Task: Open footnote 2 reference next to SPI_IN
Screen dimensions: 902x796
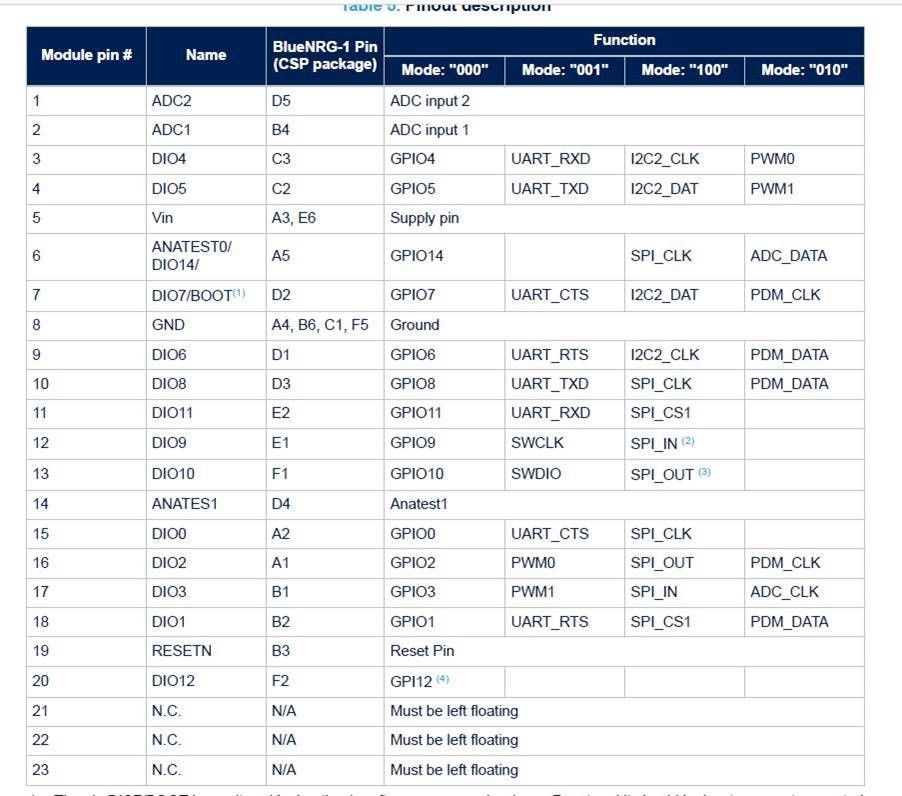Action: click(x=688, y=441)
